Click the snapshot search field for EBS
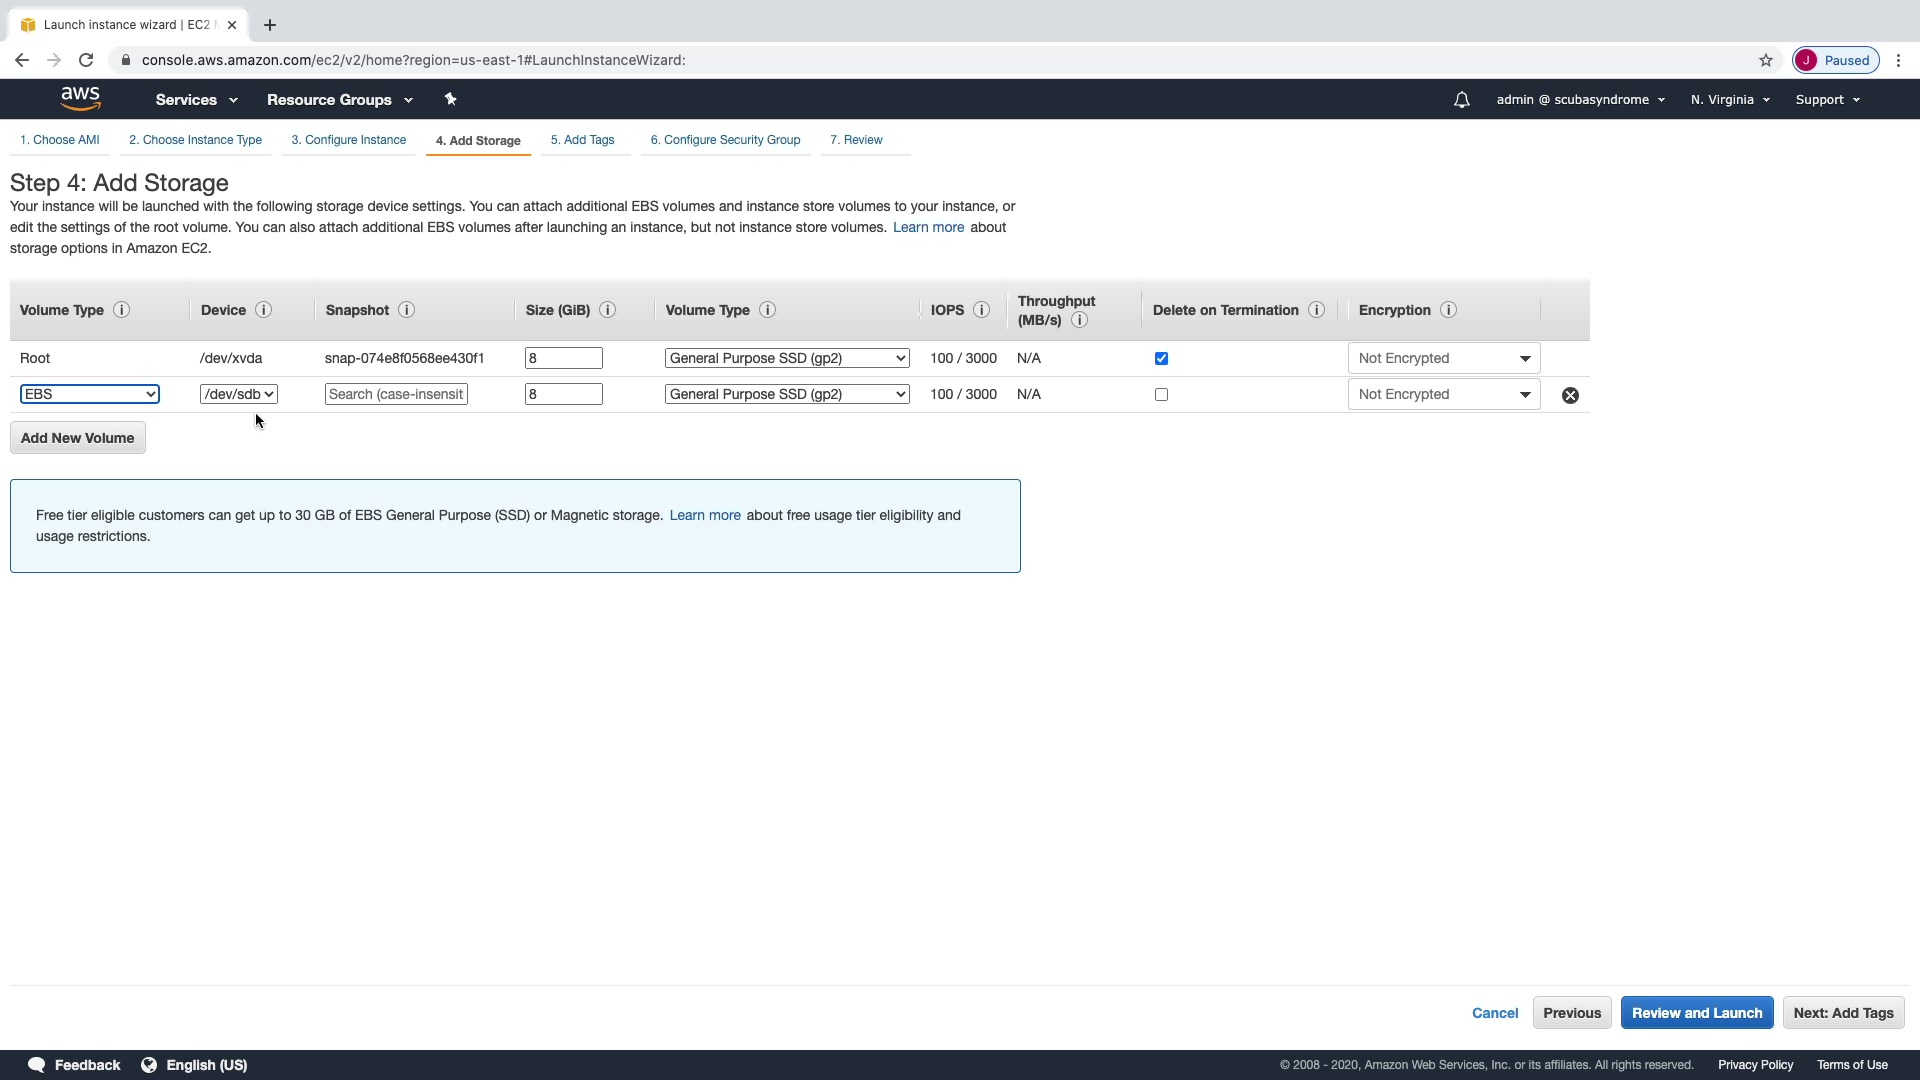Image resolution: width=1920 pixels, height=1080 pixels. [x=396, y=394]
